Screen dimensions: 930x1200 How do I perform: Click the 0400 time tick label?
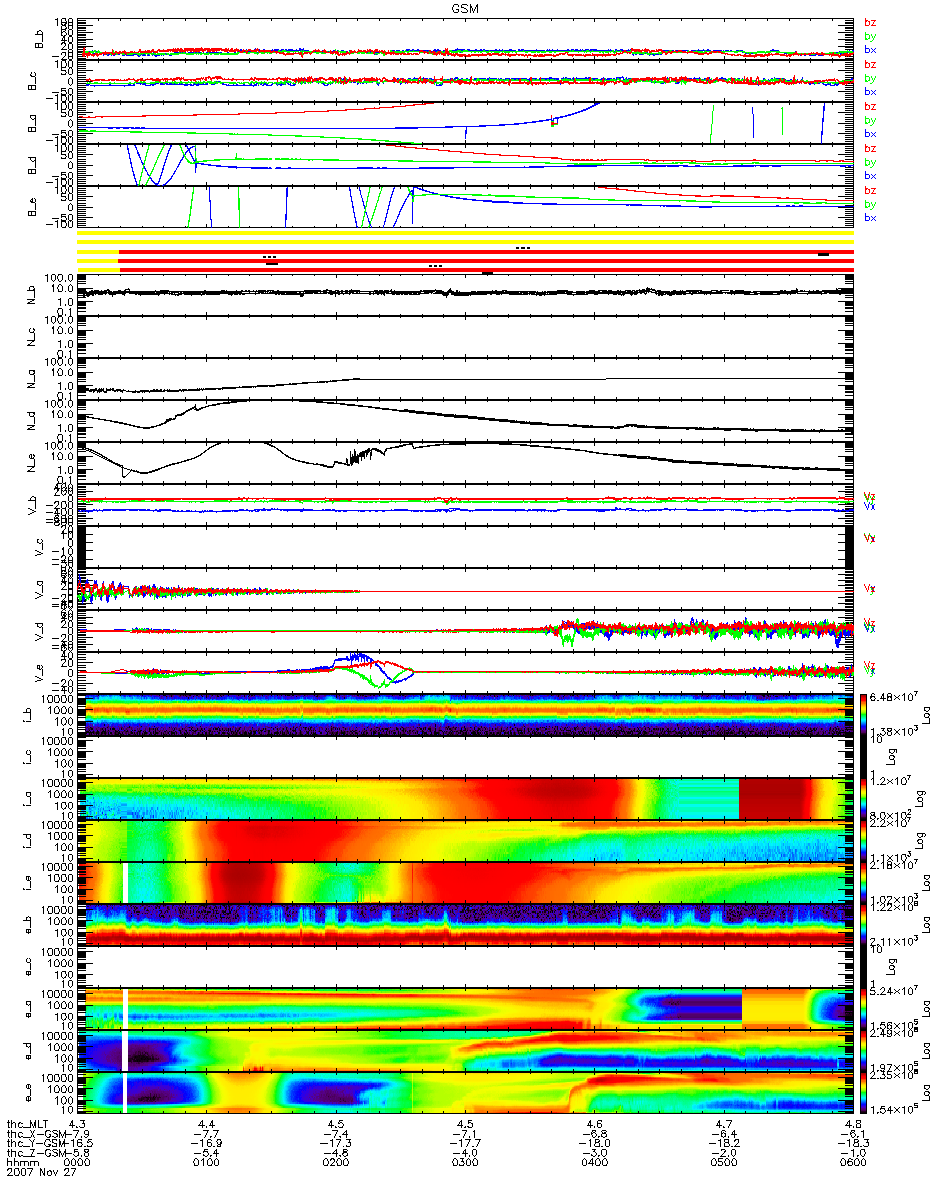[x=594, y=1164]
